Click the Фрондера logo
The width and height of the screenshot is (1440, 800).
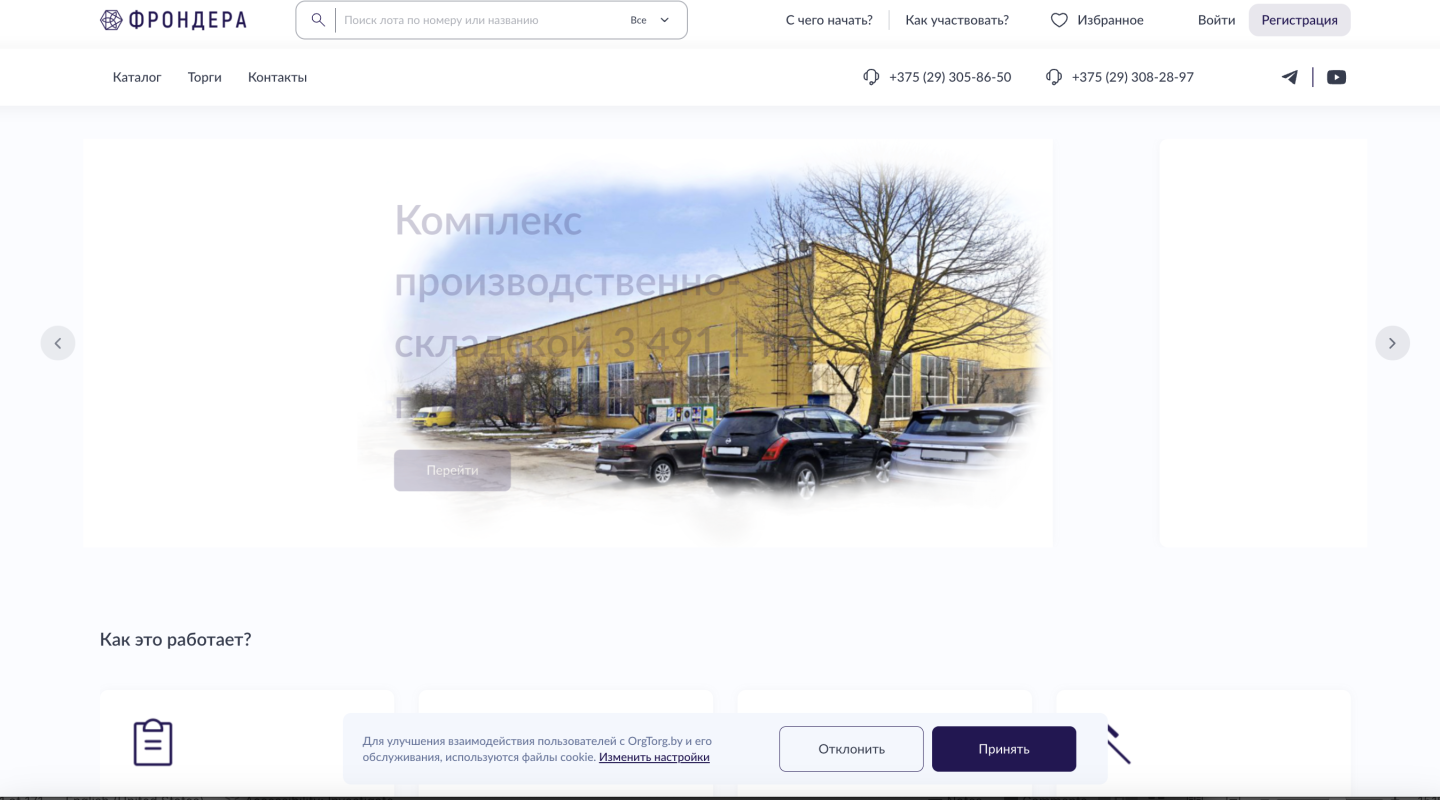coord(173,20)
